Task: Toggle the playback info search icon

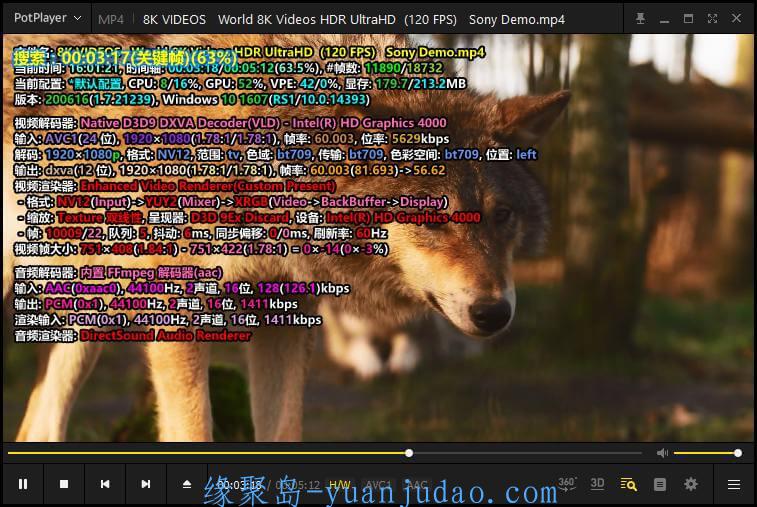Action: [x=628, y=484]
